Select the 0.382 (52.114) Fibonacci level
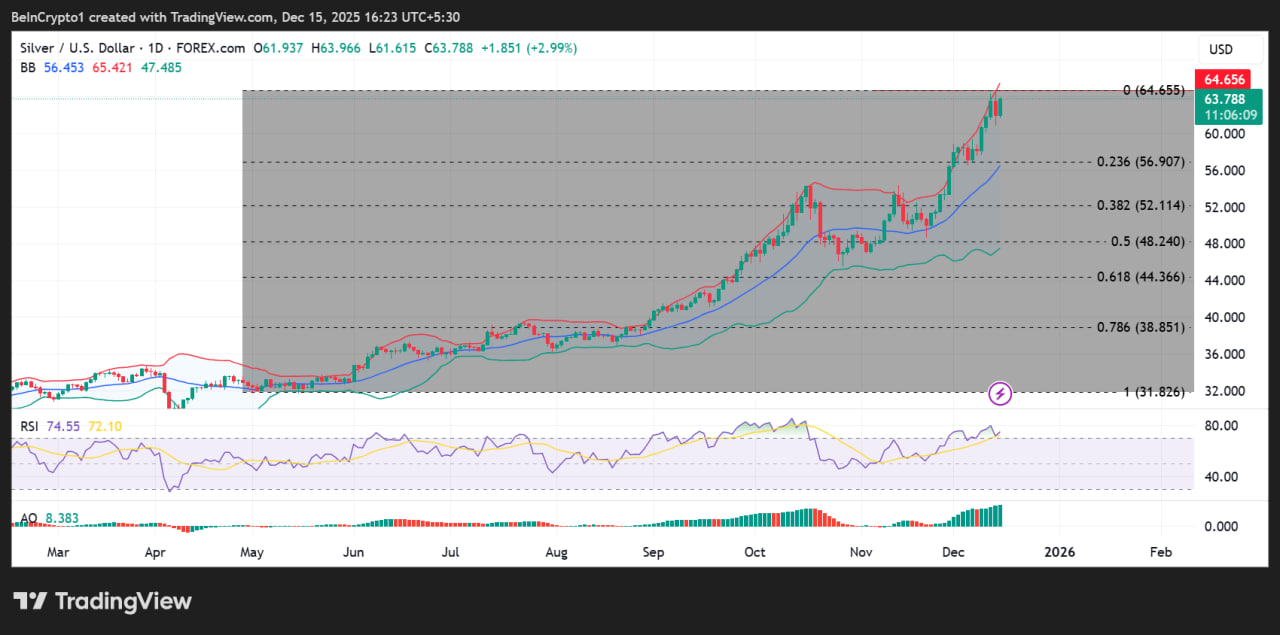Screen dimensions: 1280x635 tap(1140, 205)
